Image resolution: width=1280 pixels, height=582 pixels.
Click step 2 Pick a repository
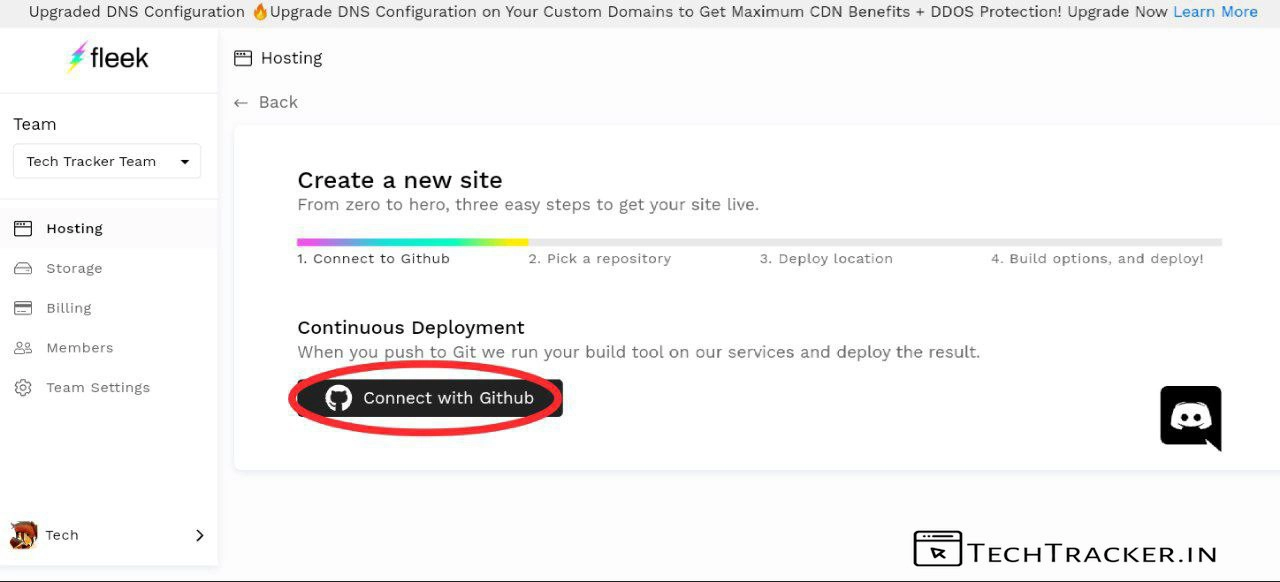599,258
